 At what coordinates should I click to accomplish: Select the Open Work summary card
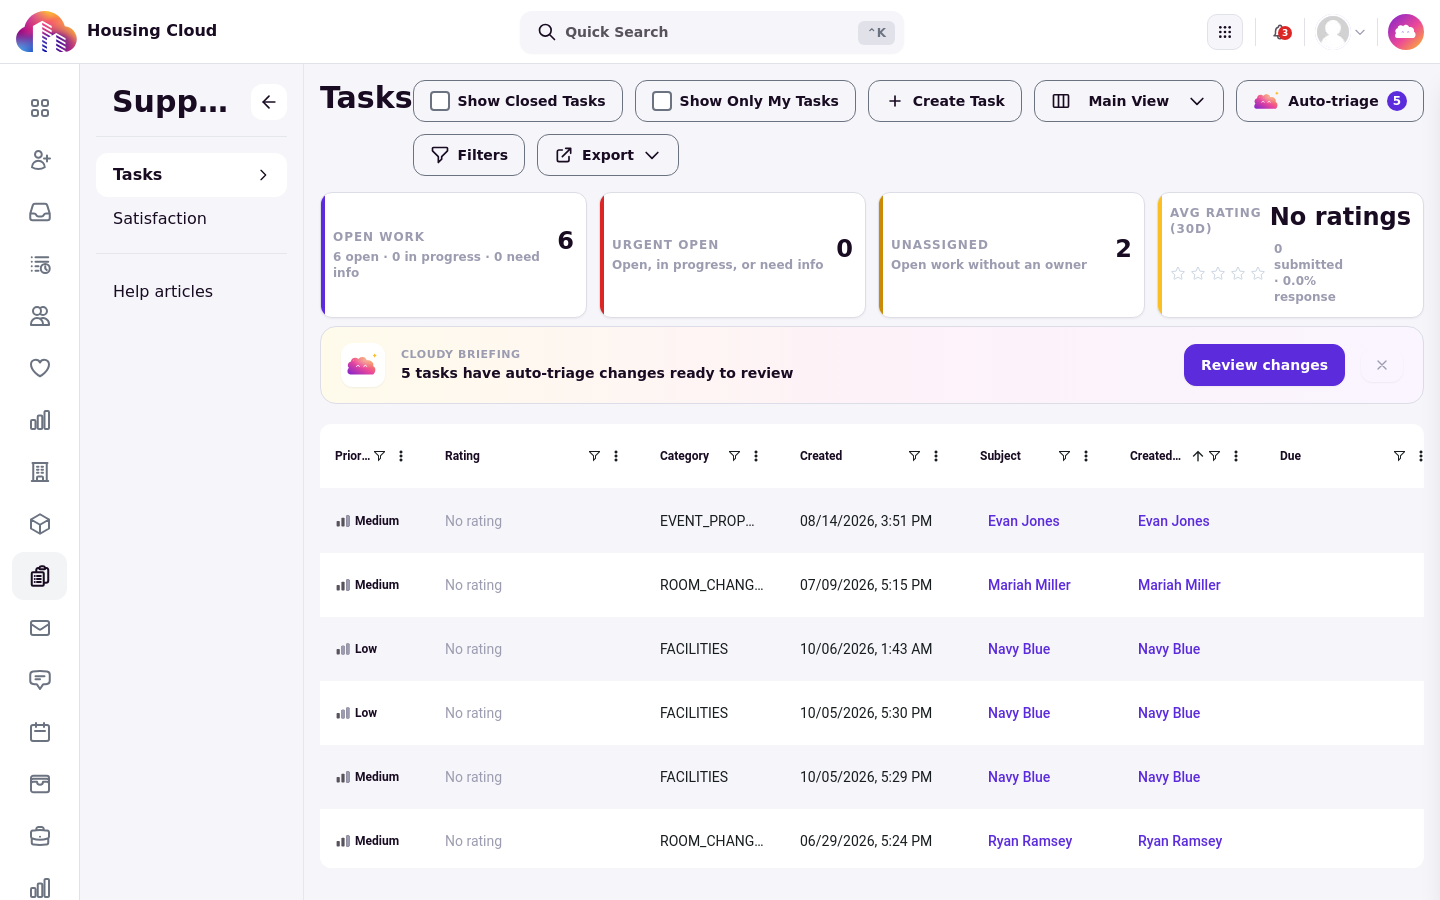pos(453,255)
